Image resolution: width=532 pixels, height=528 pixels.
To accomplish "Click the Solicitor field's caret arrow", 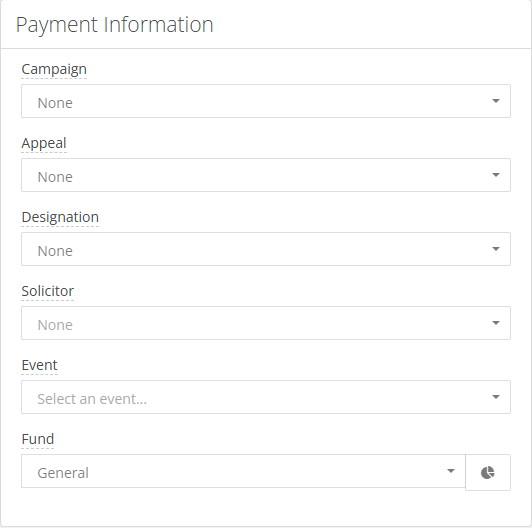I will point(496,323).
